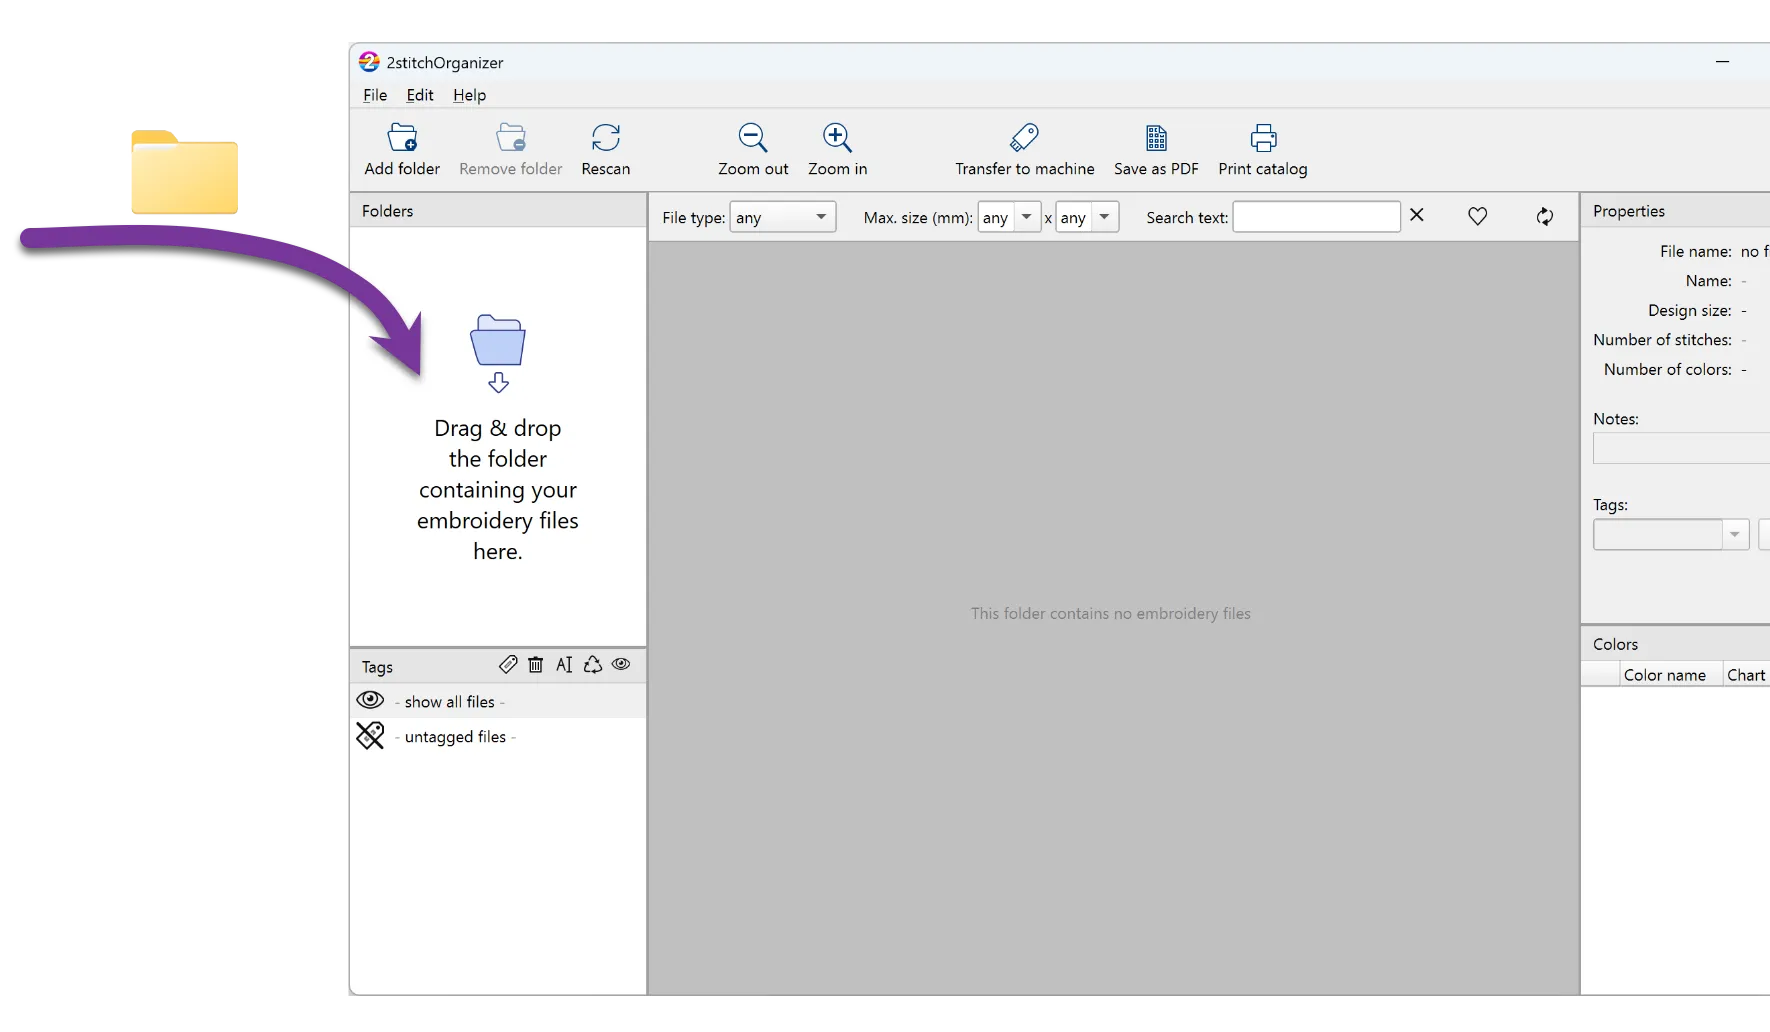Select the 'show all files' tag row

498,701
